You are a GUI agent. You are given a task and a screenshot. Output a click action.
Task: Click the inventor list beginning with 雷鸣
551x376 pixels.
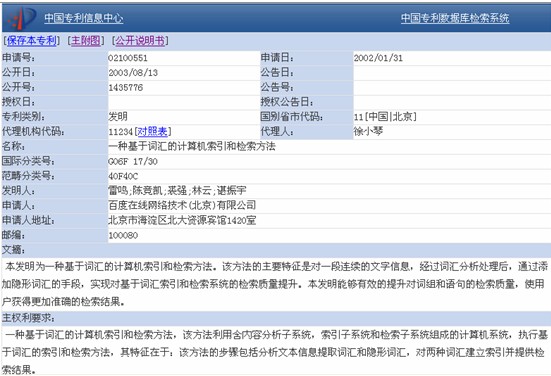[x=177, y=190]
